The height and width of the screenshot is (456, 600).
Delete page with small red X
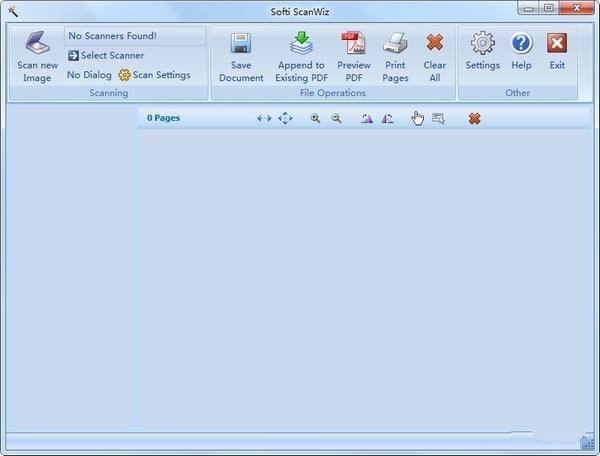[474, 119]
